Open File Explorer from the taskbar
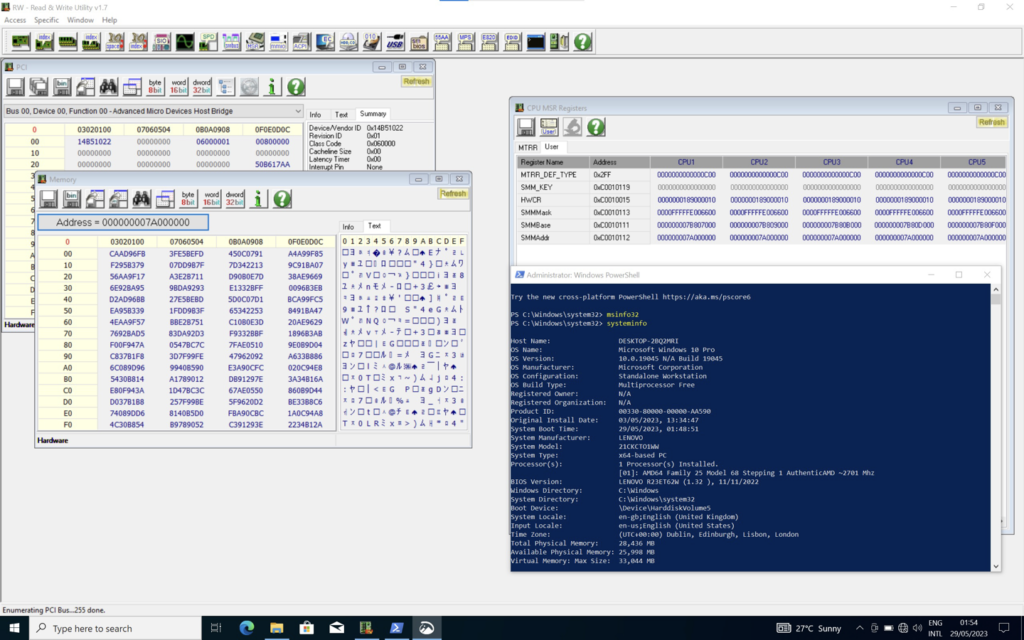The width and height of the screenshot is (1024, 640). pos(276,628)
